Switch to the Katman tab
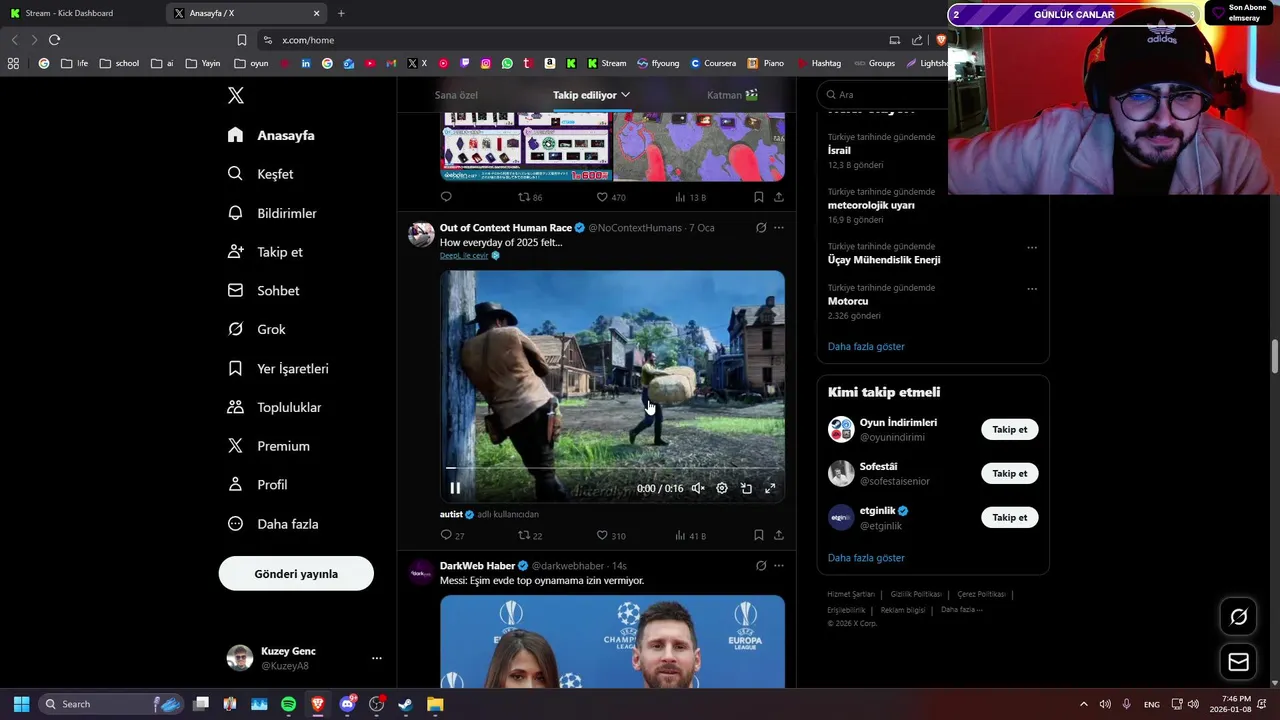 coord(732,95)
